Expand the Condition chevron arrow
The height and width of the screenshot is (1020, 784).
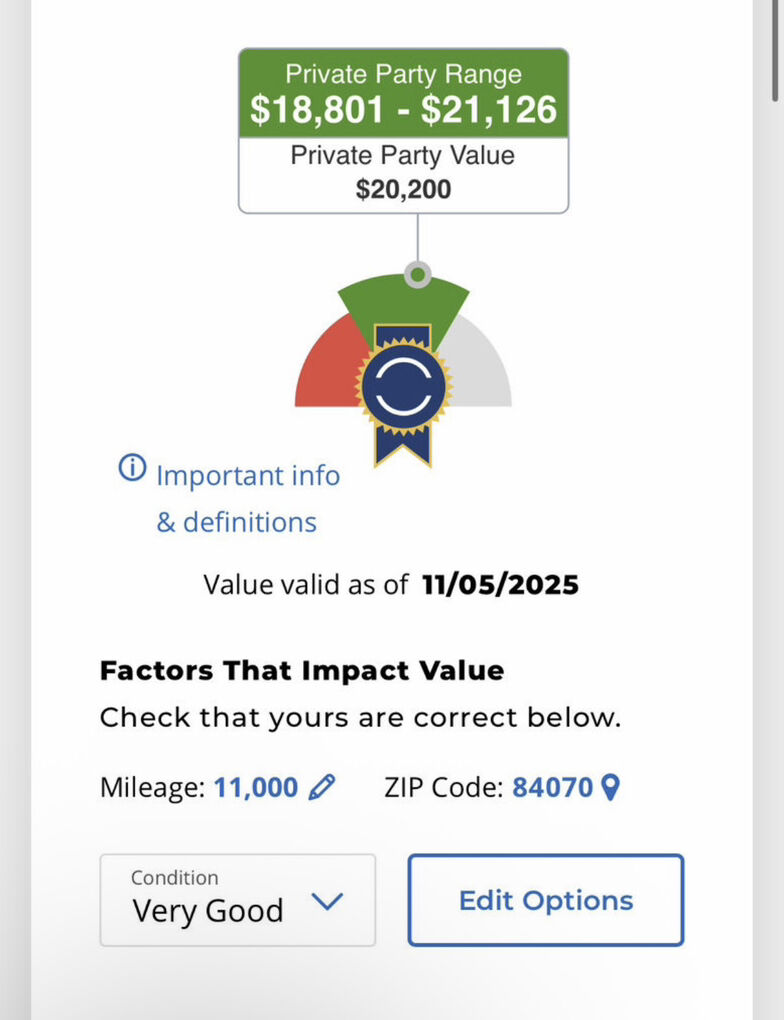tap(326, 901)
